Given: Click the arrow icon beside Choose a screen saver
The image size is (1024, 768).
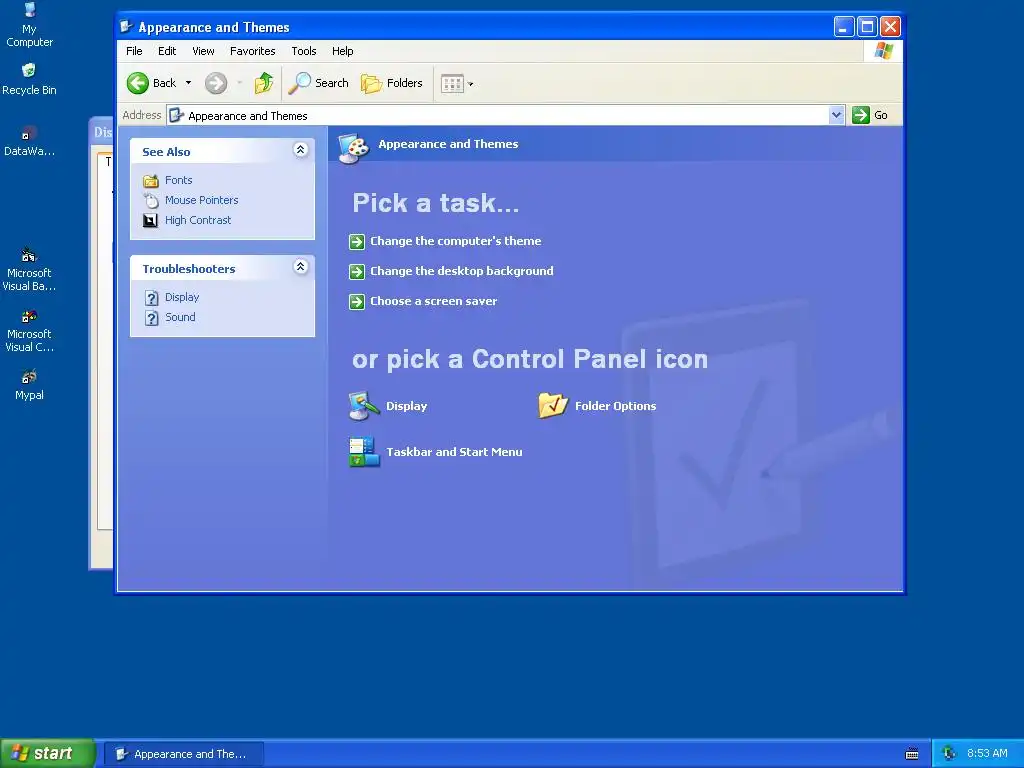Looking at the screenshot, I should 357,302.
